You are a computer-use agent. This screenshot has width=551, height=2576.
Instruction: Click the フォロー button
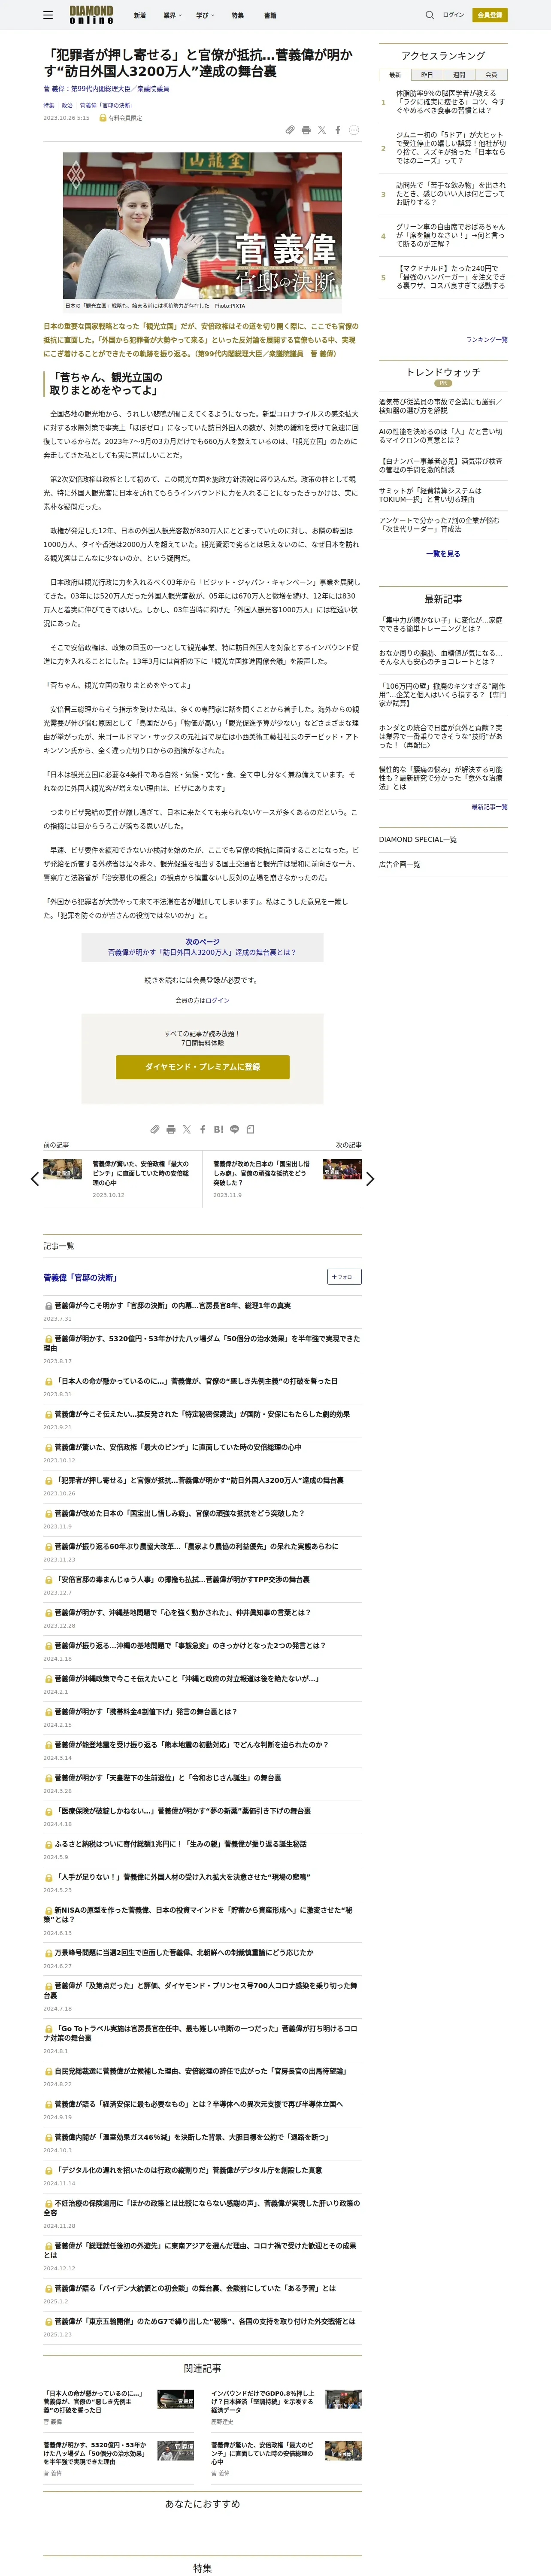(344, 1277)
